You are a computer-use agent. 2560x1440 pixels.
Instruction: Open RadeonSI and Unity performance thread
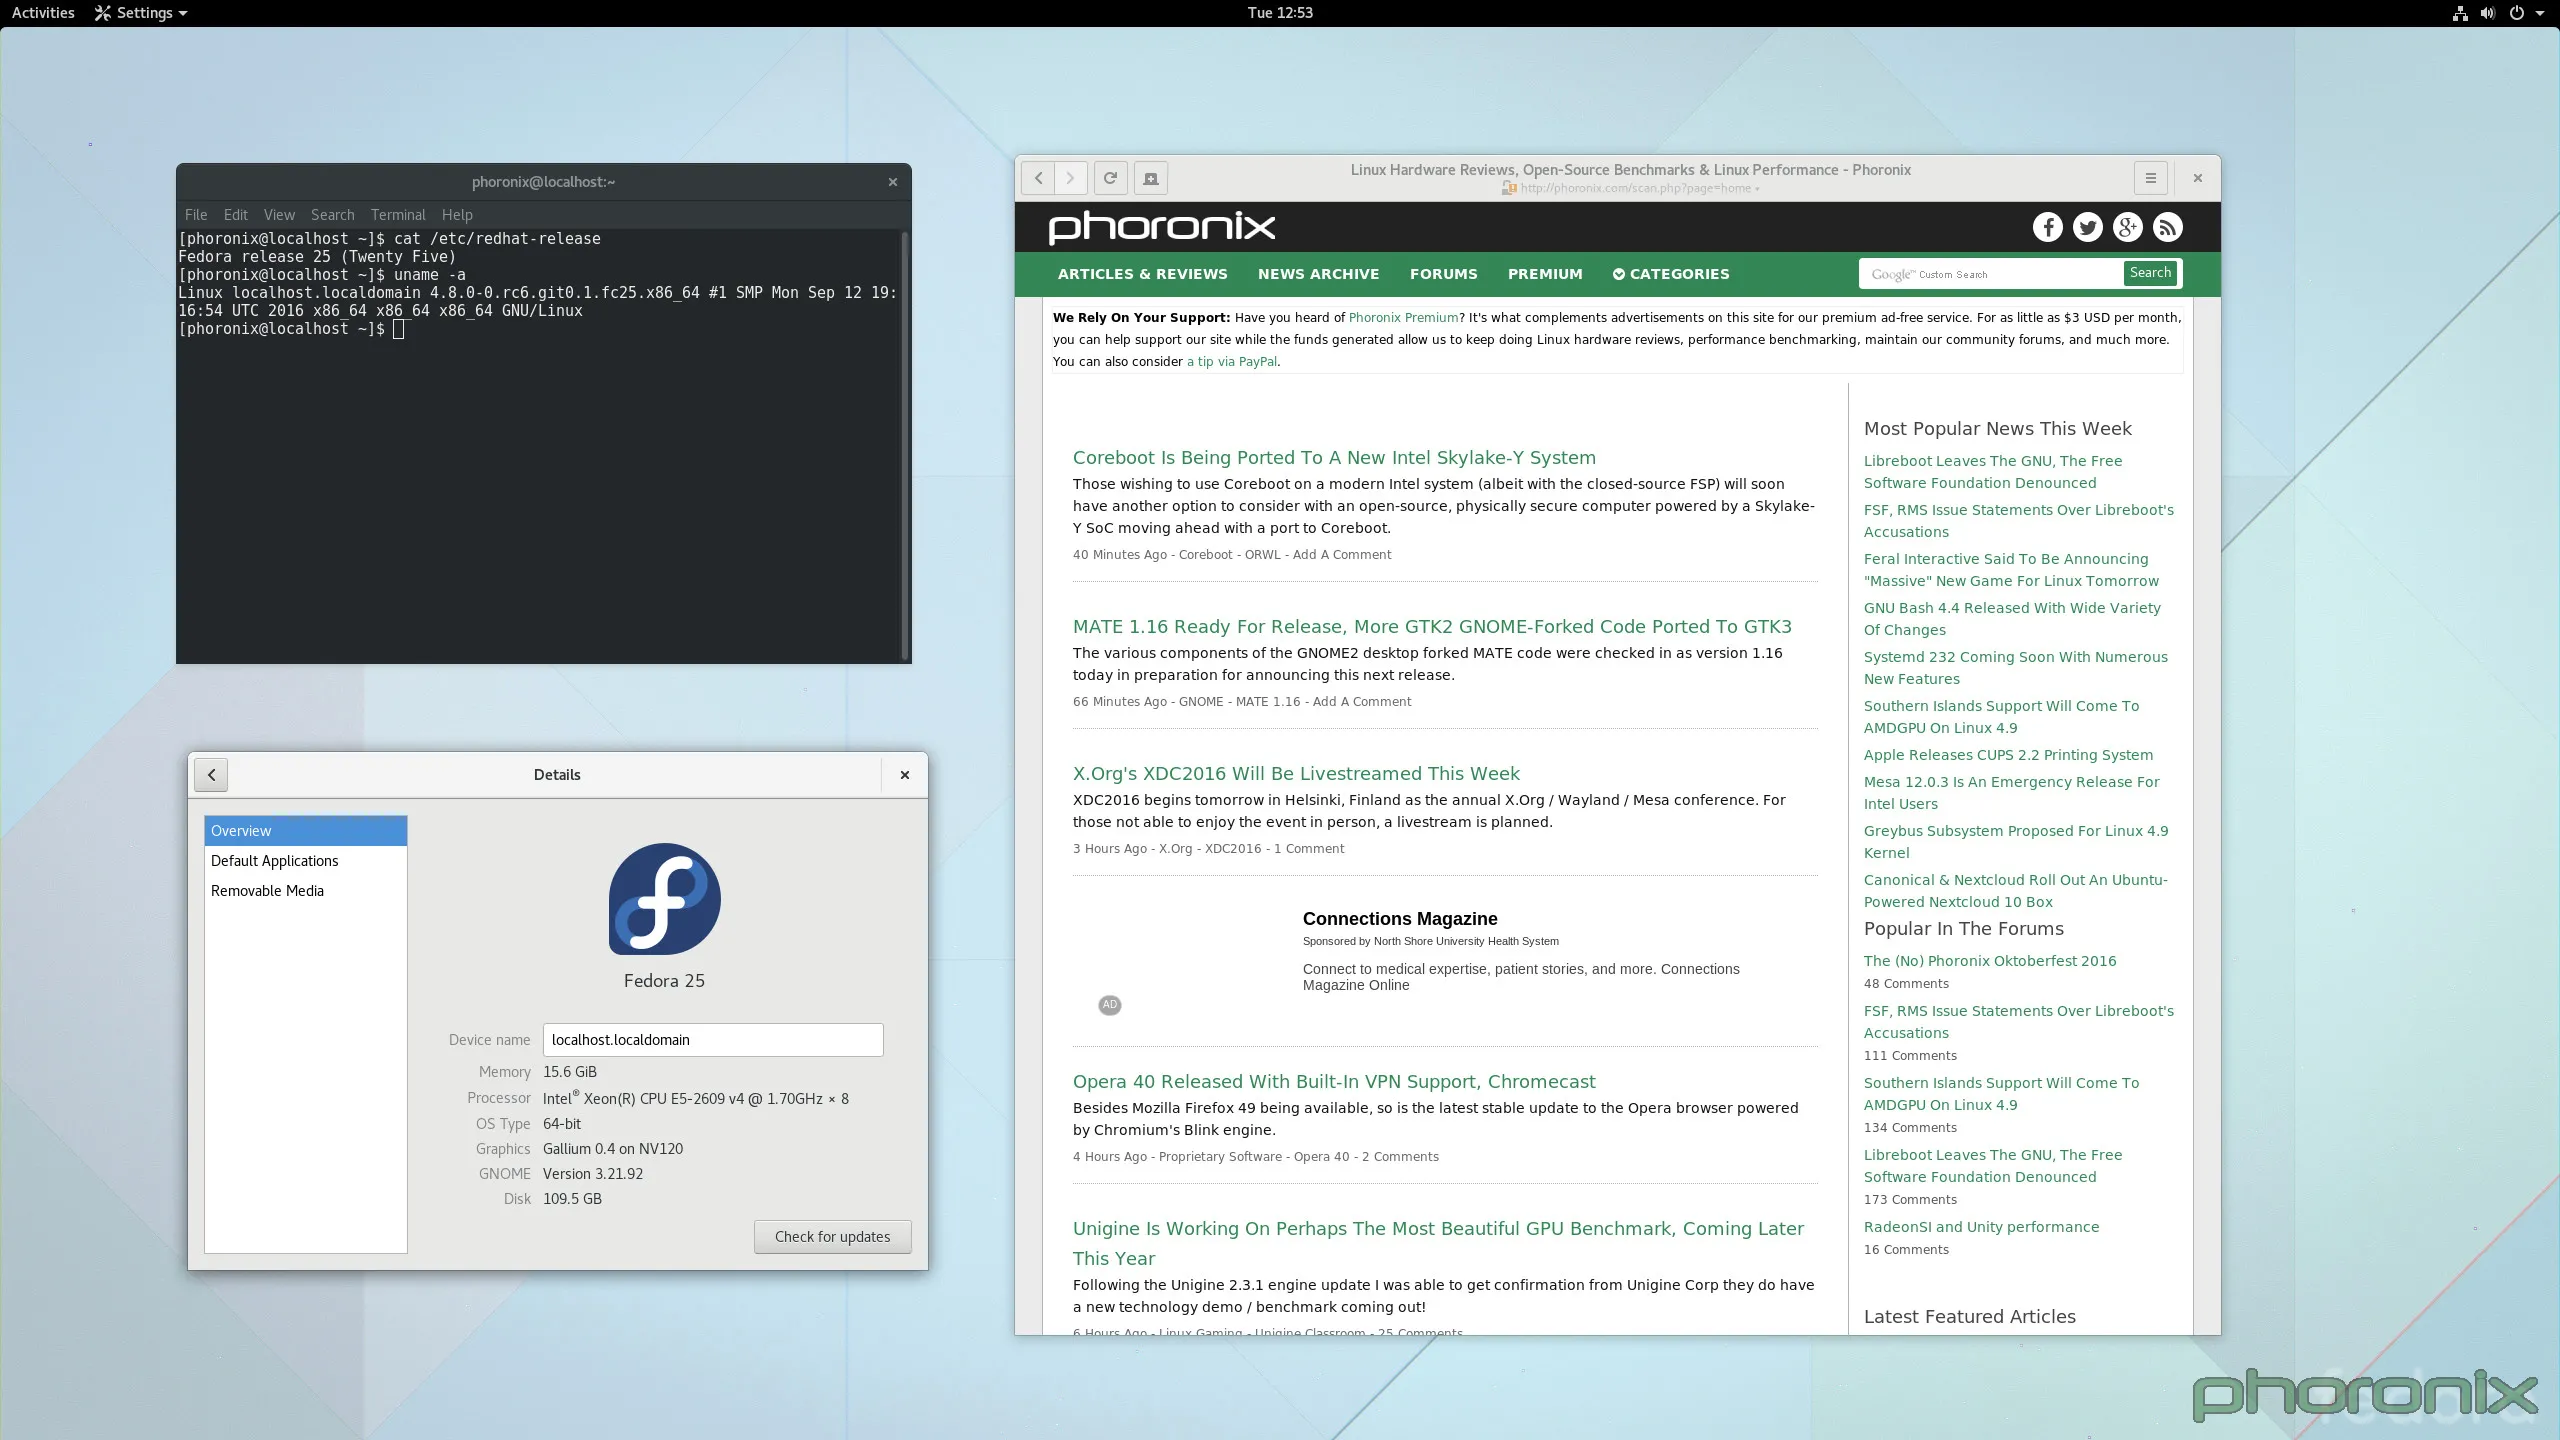click(1981, 1227)
